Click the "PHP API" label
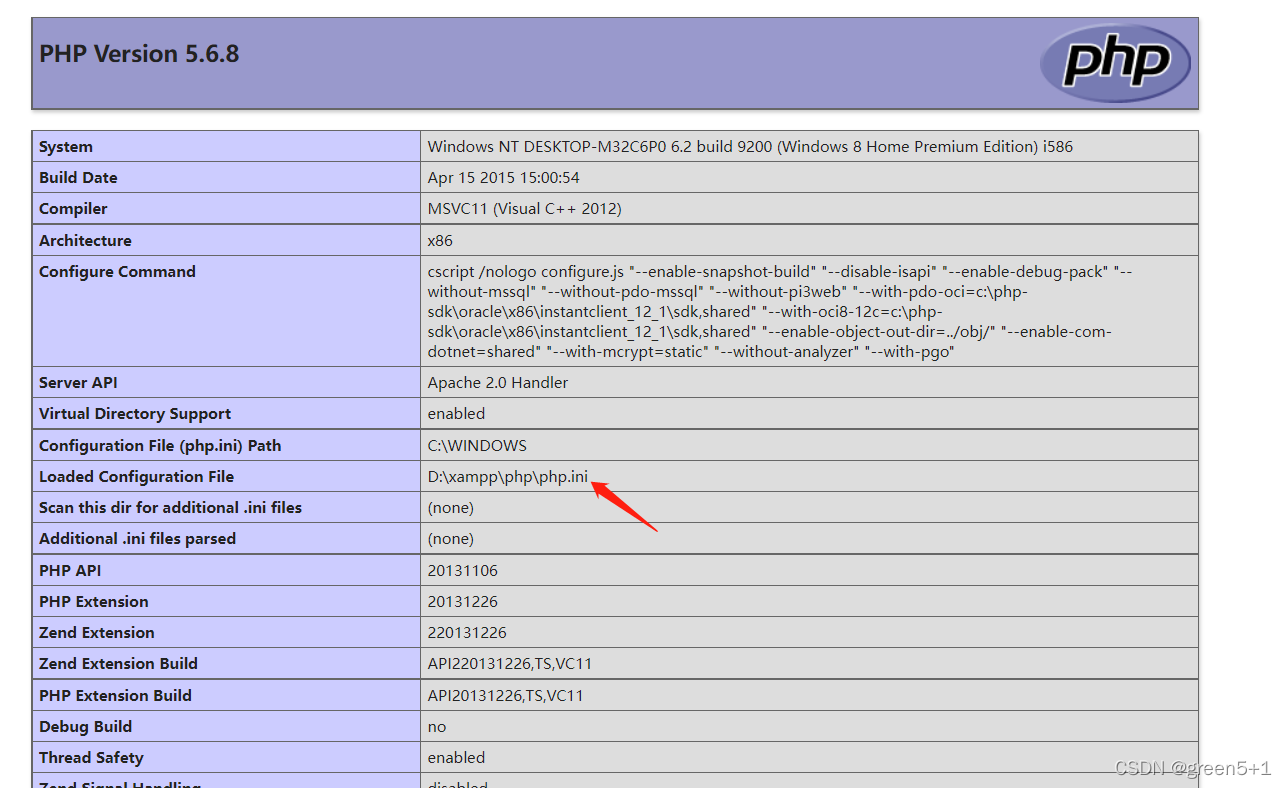This screenshot has height=788, width=1287. [70, 571]
